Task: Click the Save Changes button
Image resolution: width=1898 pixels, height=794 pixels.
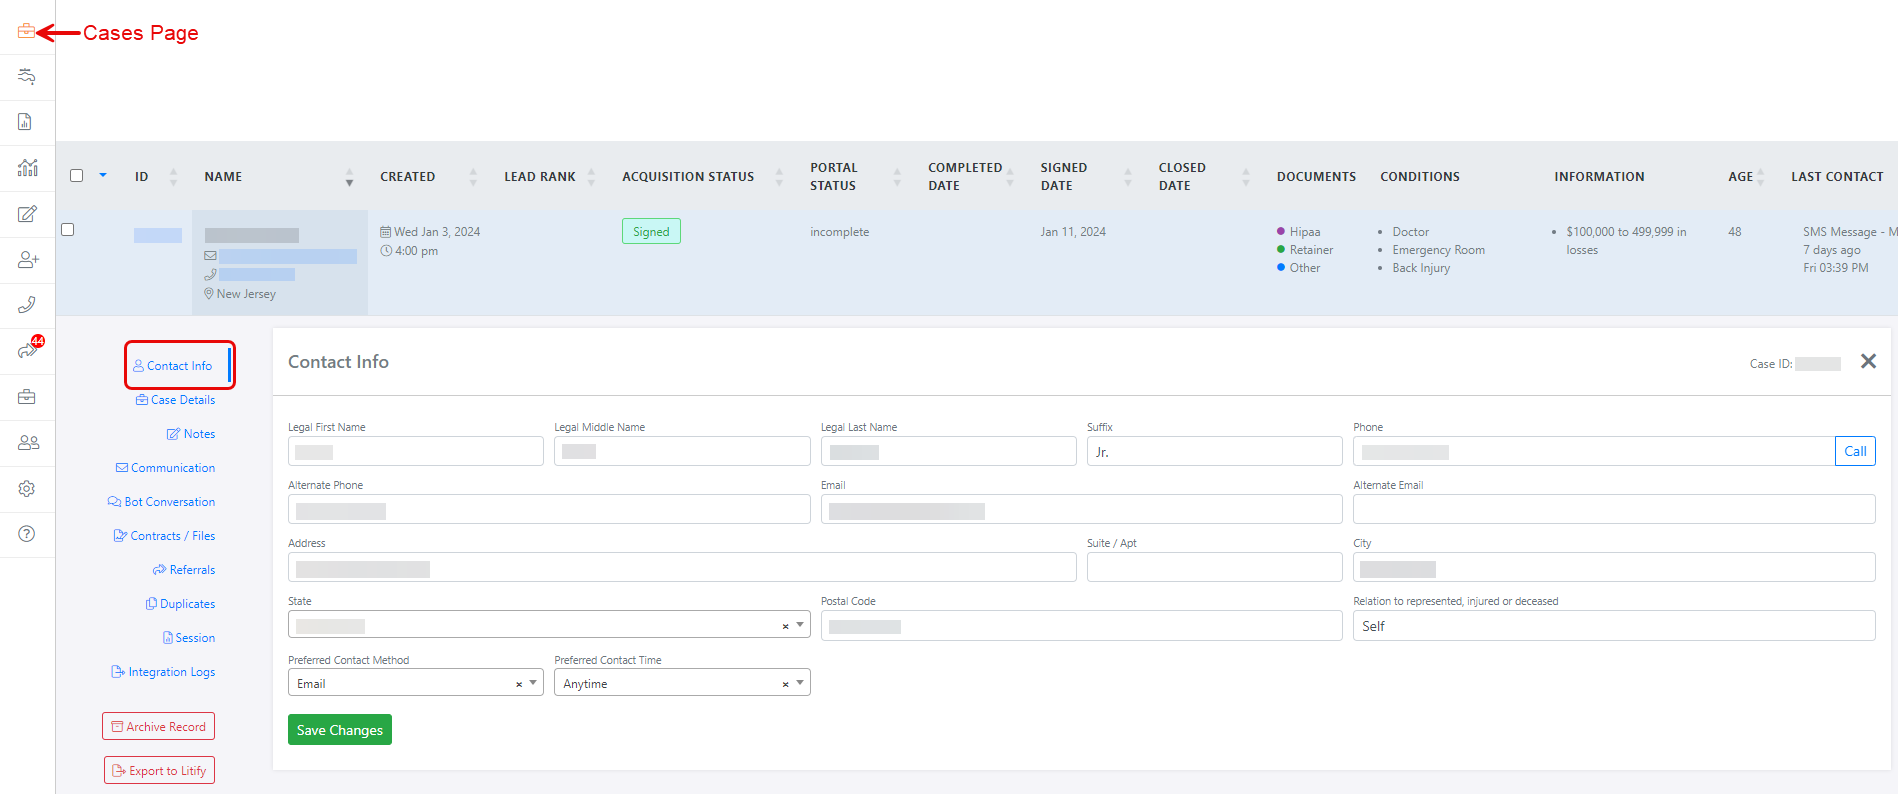Action: 339,730
